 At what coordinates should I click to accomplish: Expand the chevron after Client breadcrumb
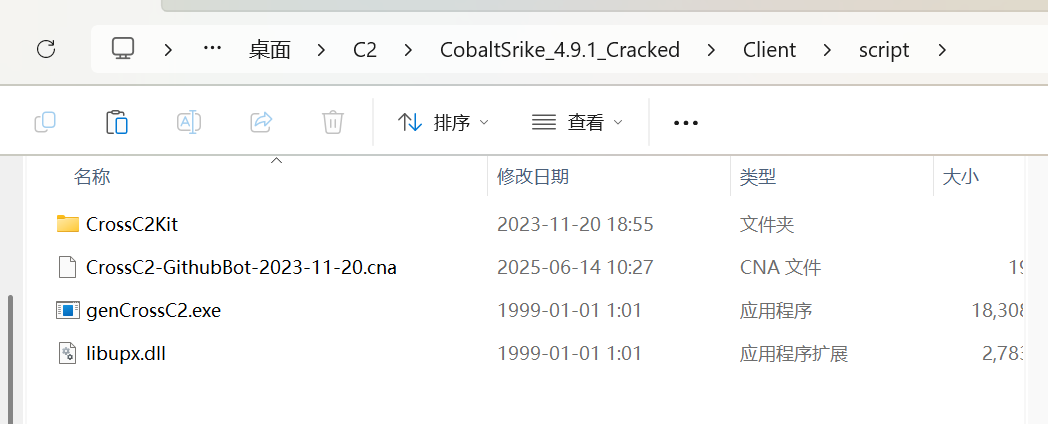(828, 49)
